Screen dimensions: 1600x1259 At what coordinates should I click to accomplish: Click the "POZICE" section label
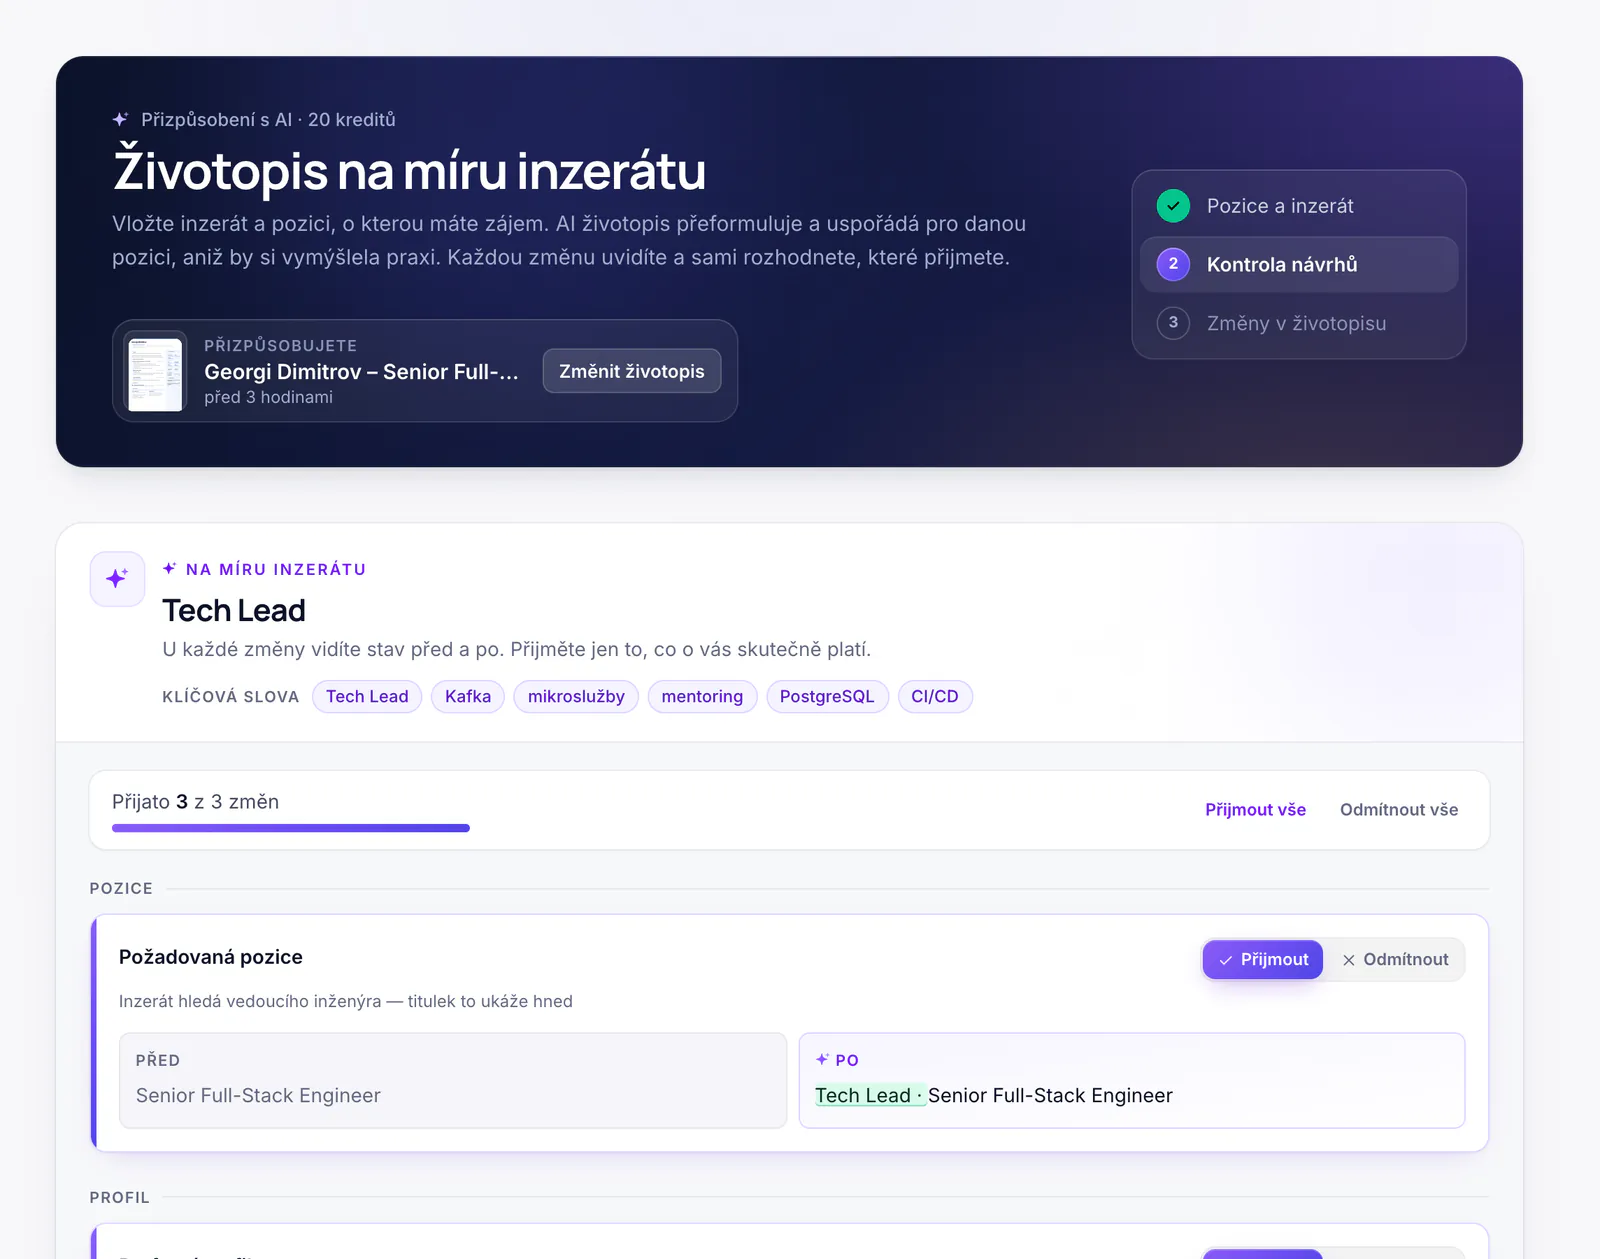(x=121, y=888)
